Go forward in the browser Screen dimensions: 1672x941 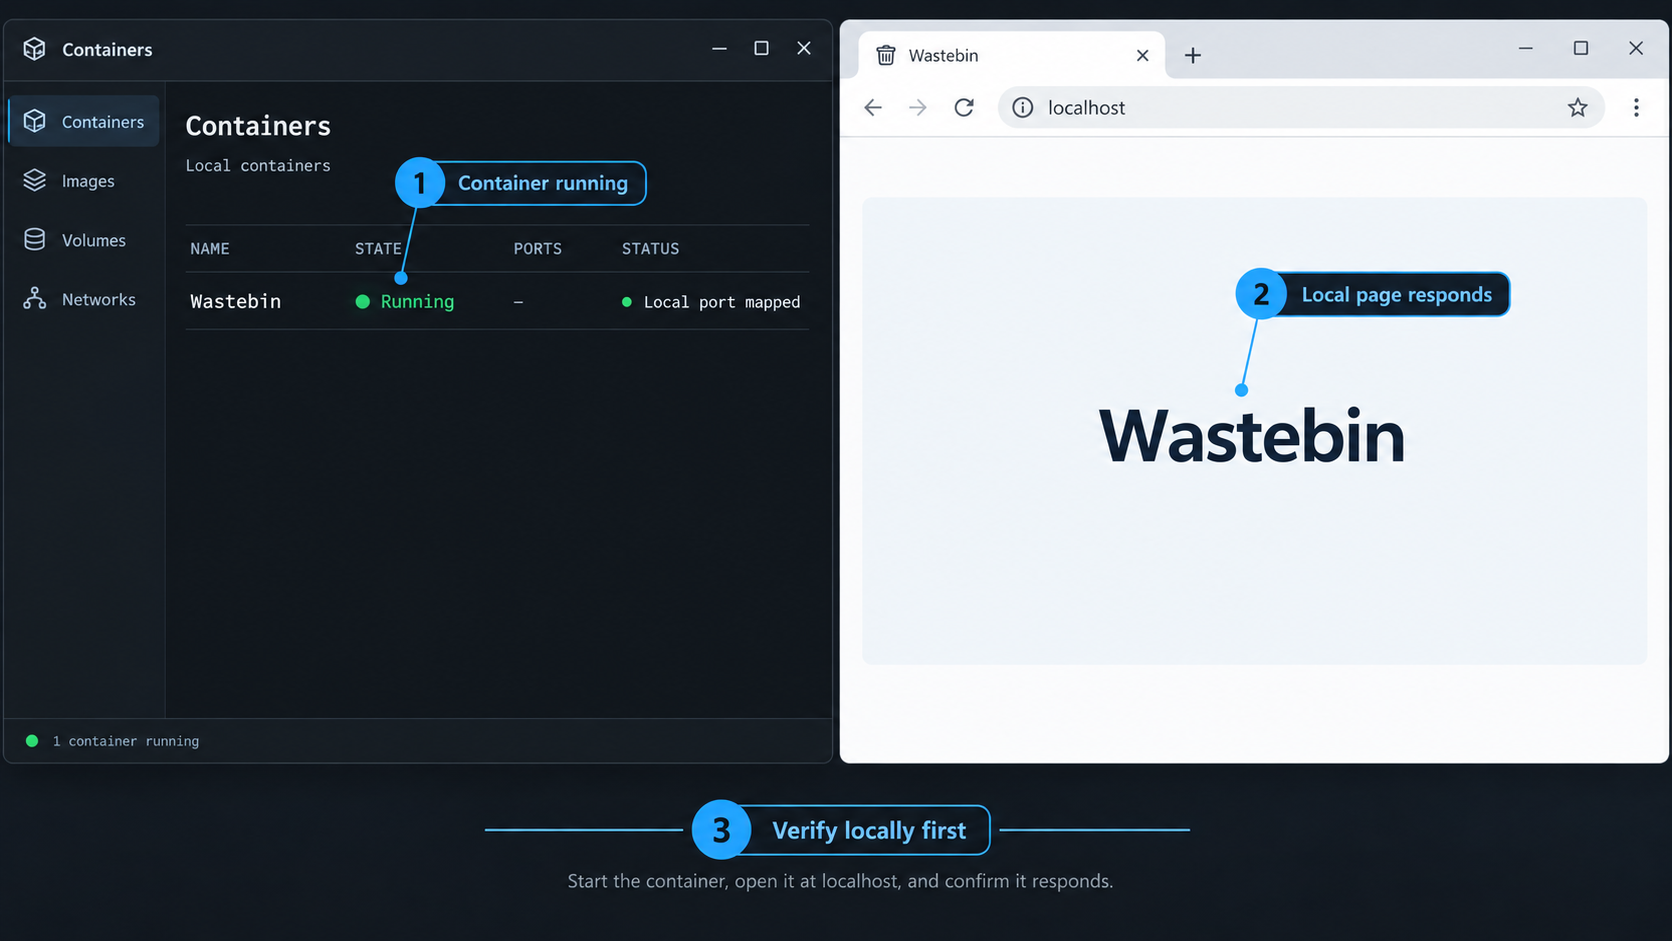click(x=918, y=107)
